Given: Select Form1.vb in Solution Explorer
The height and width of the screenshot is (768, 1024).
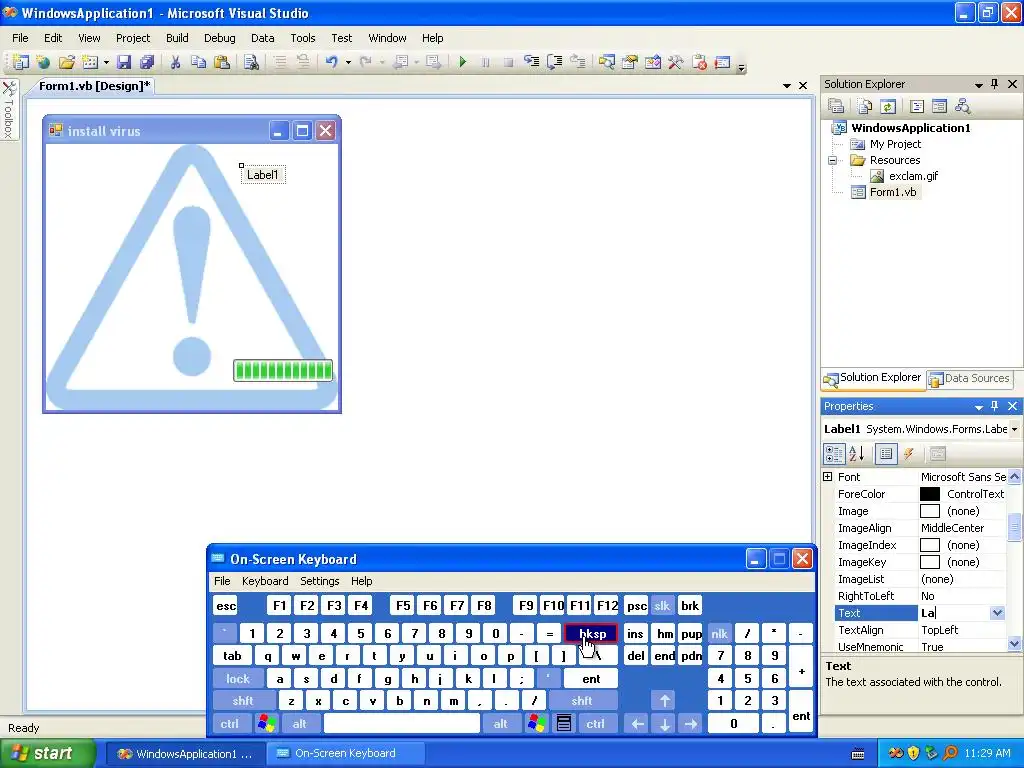Looking at the screenshot, I should 893,192.
